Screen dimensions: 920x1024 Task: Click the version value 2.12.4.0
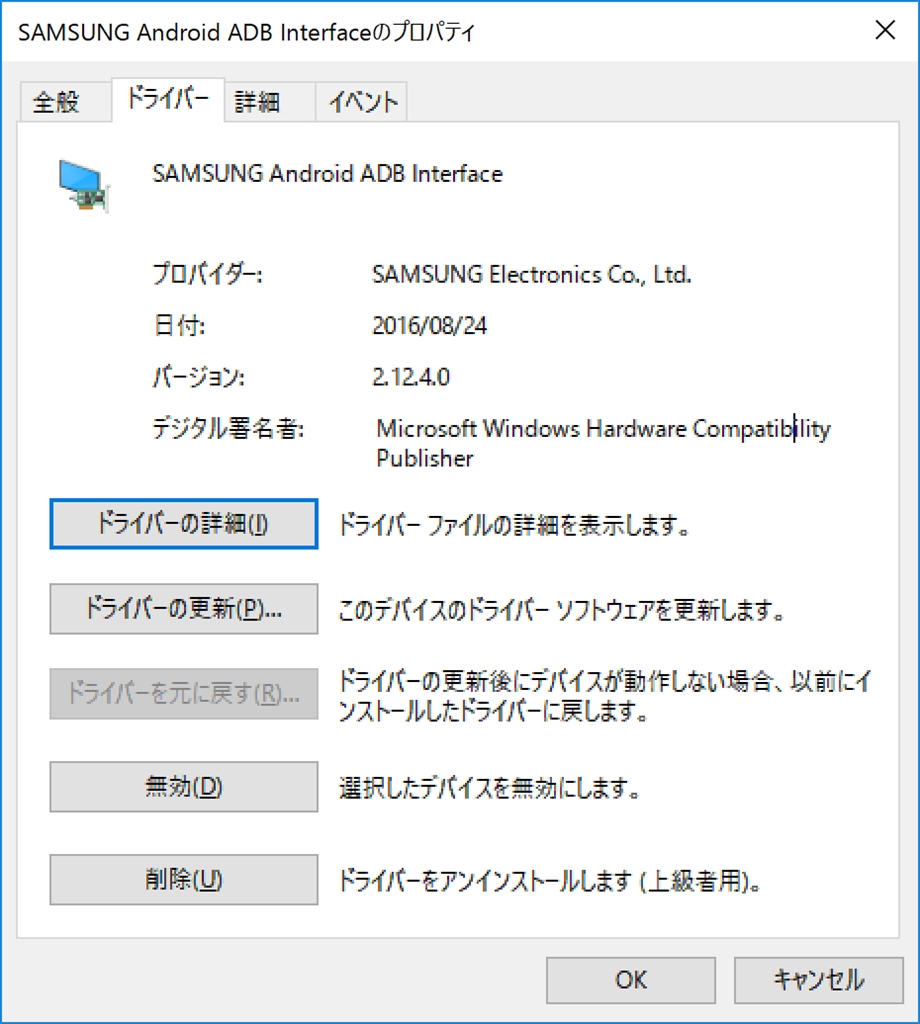pos(411,377)
